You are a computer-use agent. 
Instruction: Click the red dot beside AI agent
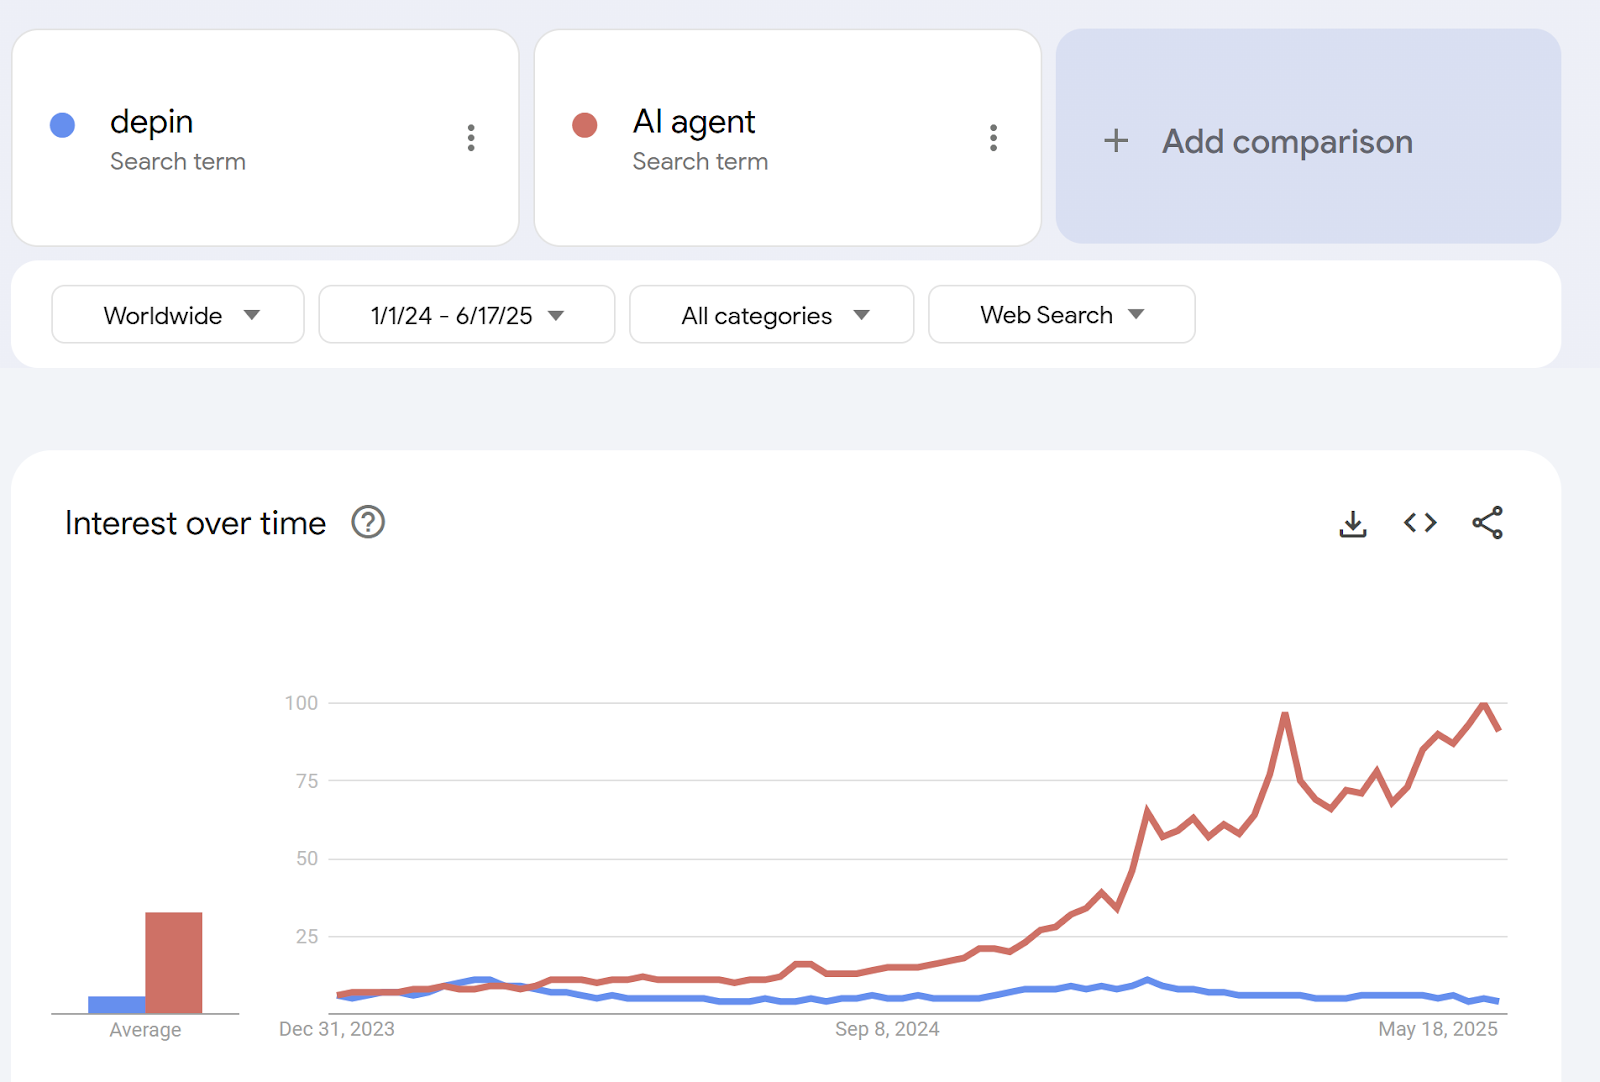[x=585, y=125]
